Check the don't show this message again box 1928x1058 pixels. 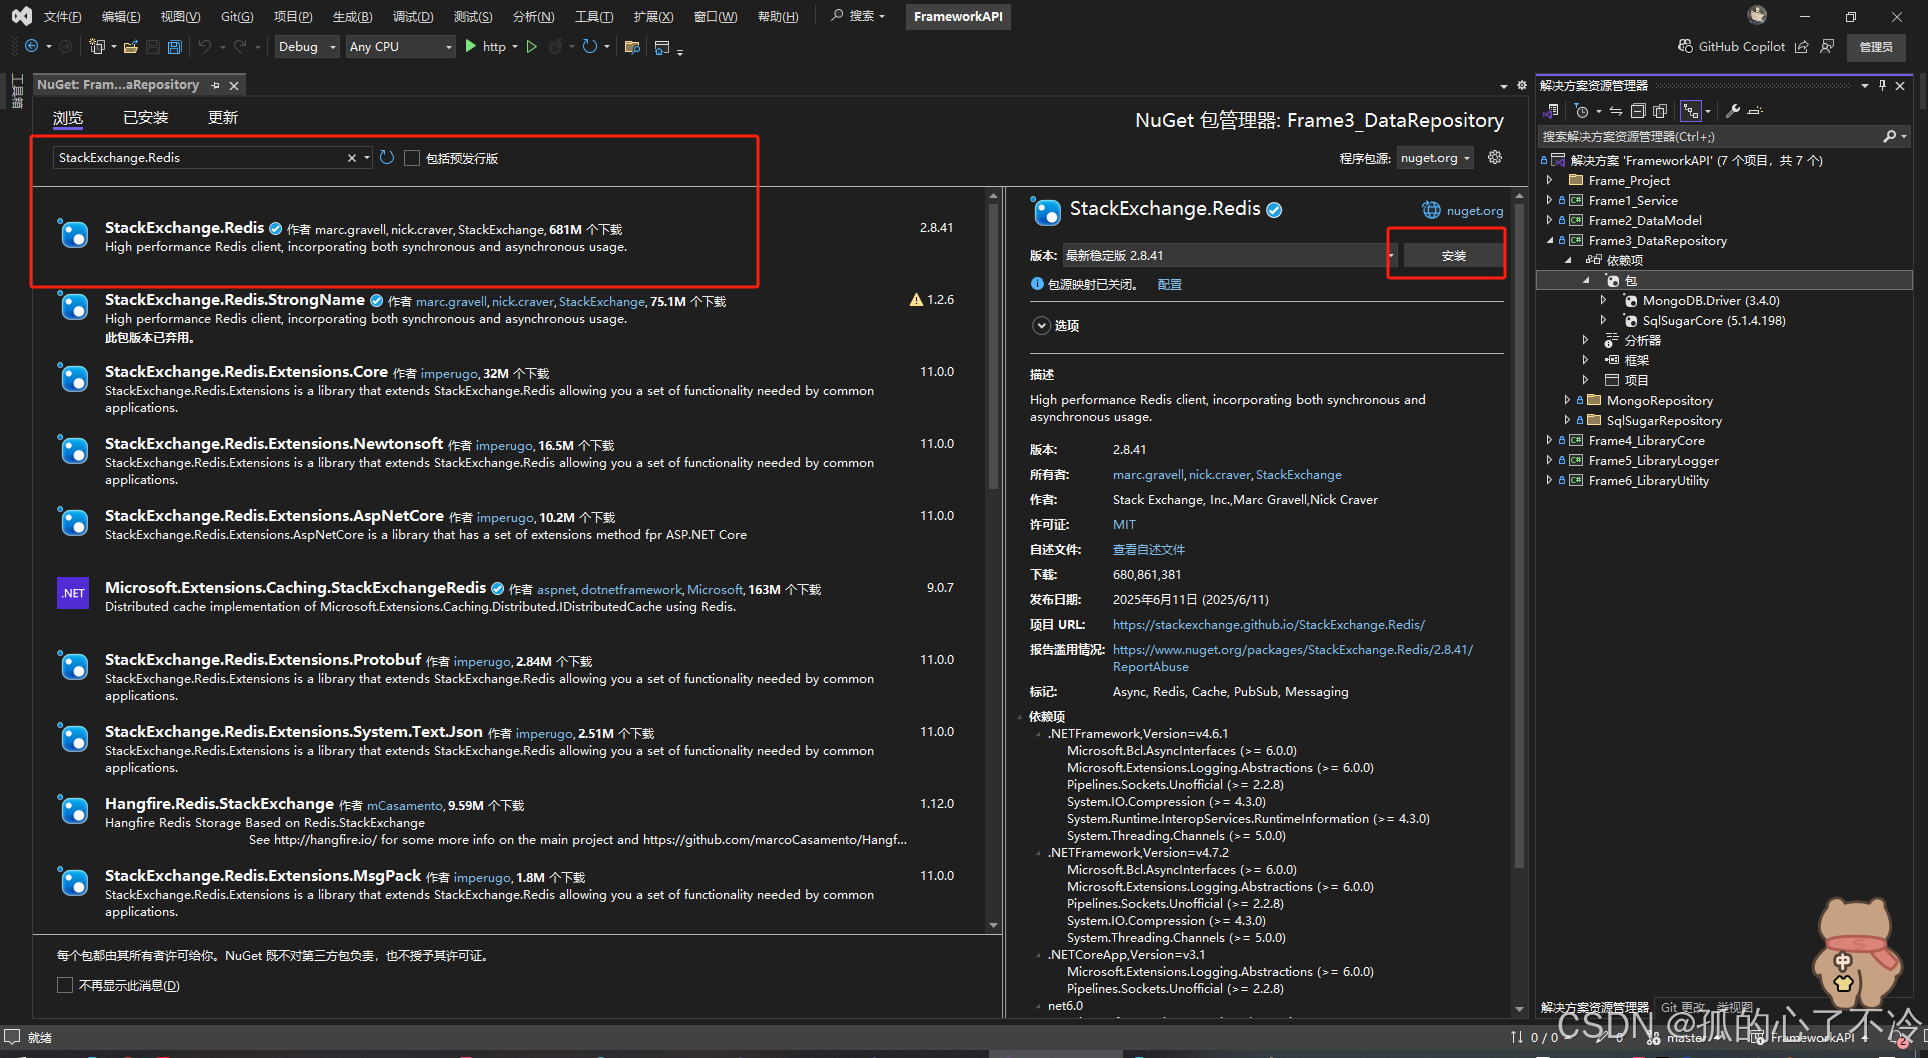point(65,985)
